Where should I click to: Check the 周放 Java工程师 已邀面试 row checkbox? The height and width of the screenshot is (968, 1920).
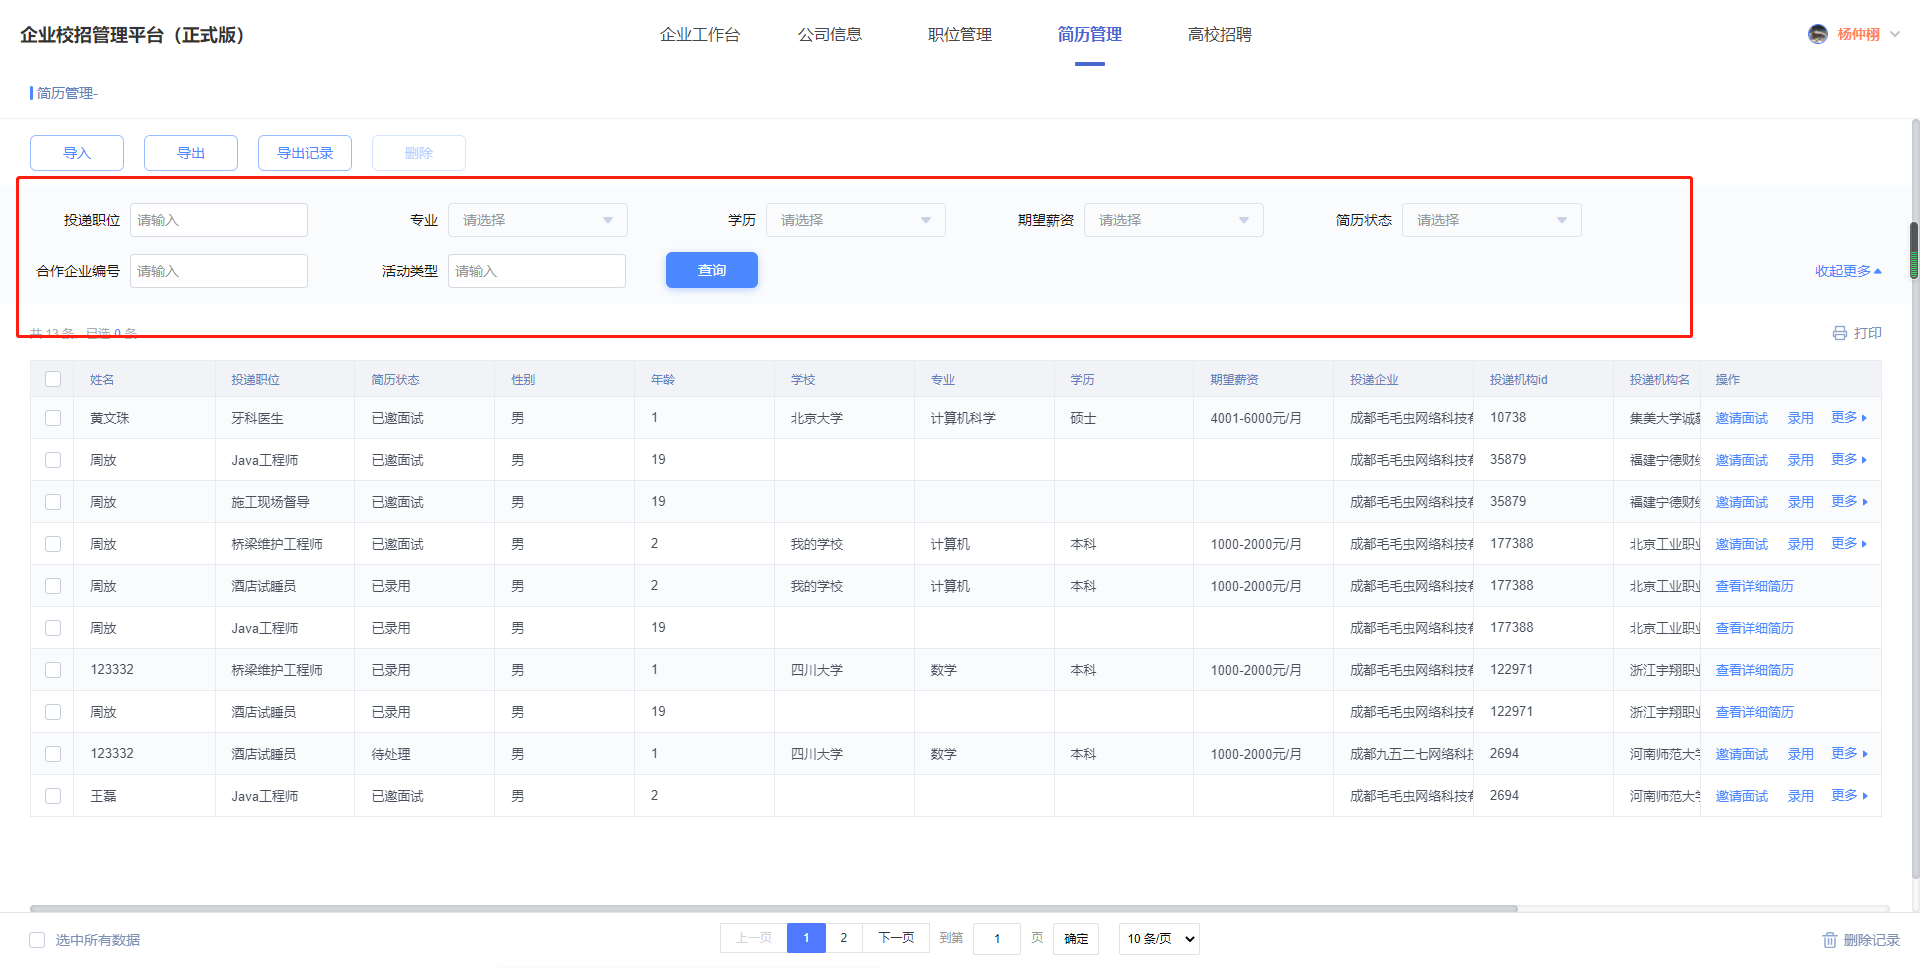point(53,460)
